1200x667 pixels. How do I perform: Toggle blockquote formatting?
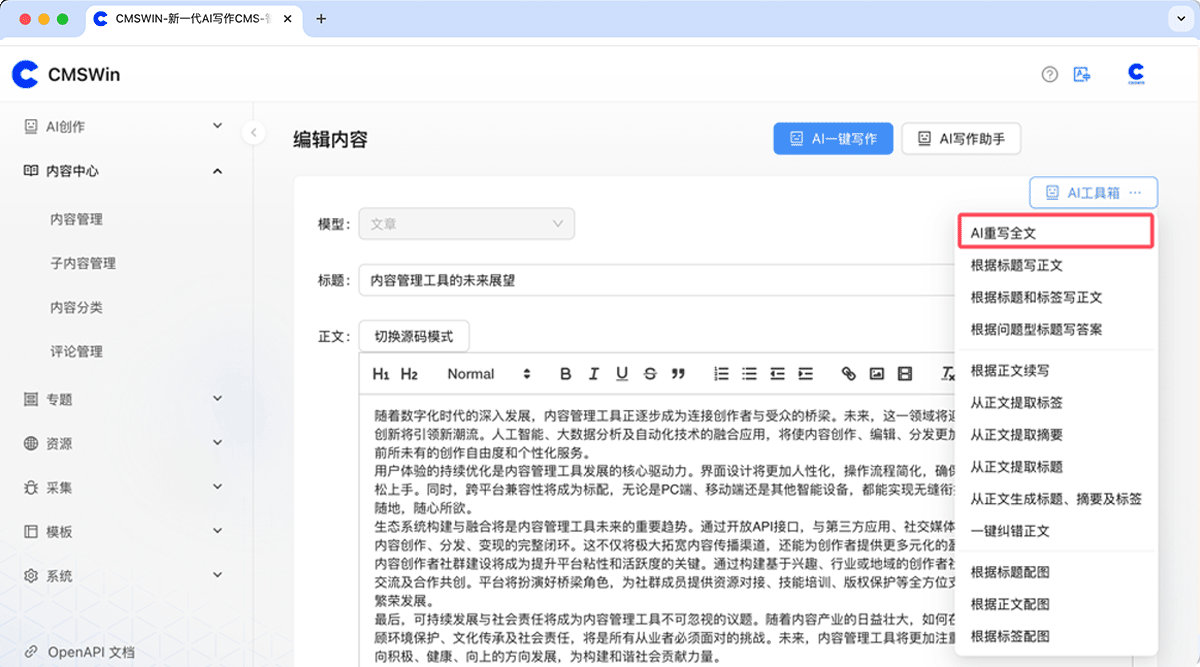tap(679, 374)
